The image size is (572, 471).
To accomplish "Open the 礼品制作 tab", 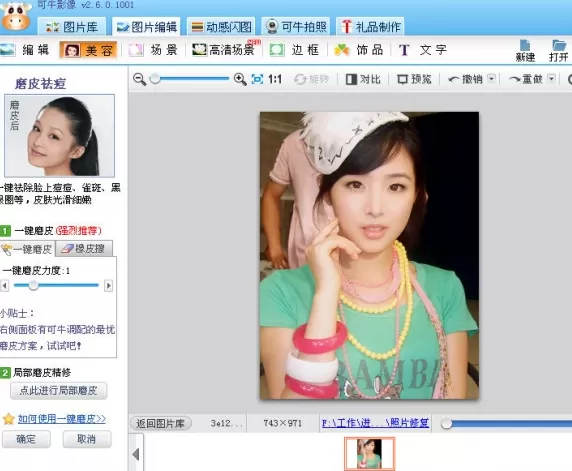I will point(370,27).
